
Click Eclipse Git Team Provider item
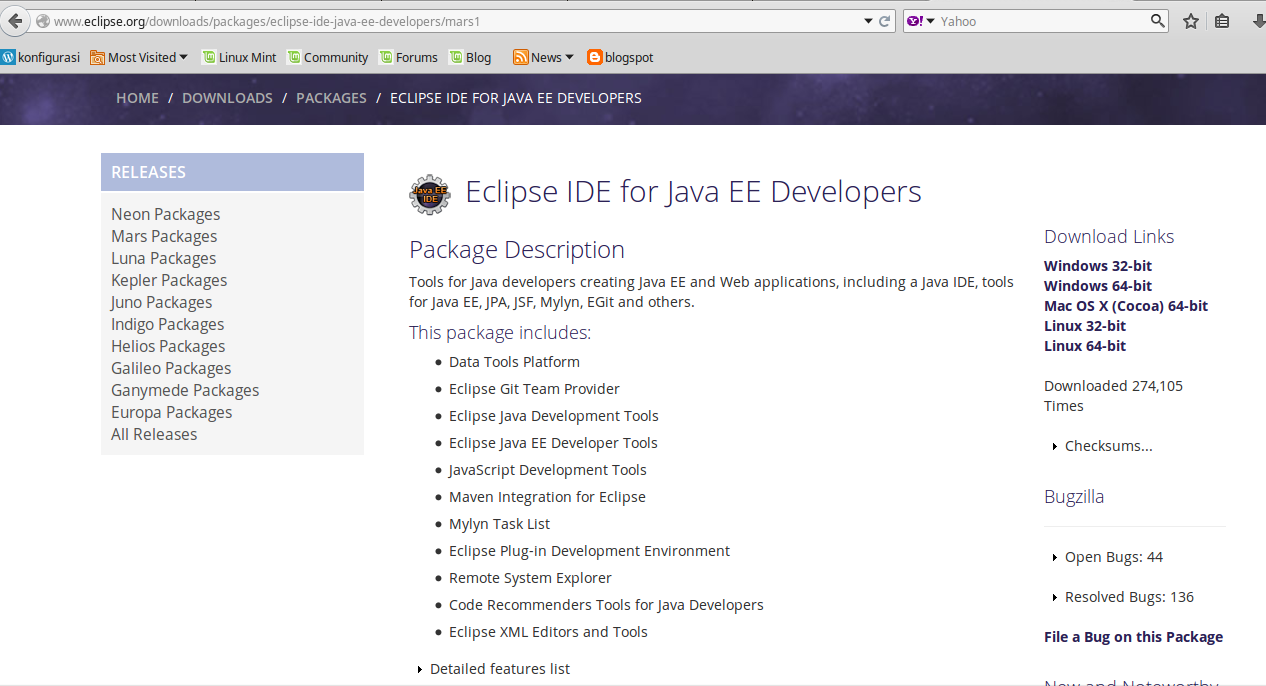534,389
